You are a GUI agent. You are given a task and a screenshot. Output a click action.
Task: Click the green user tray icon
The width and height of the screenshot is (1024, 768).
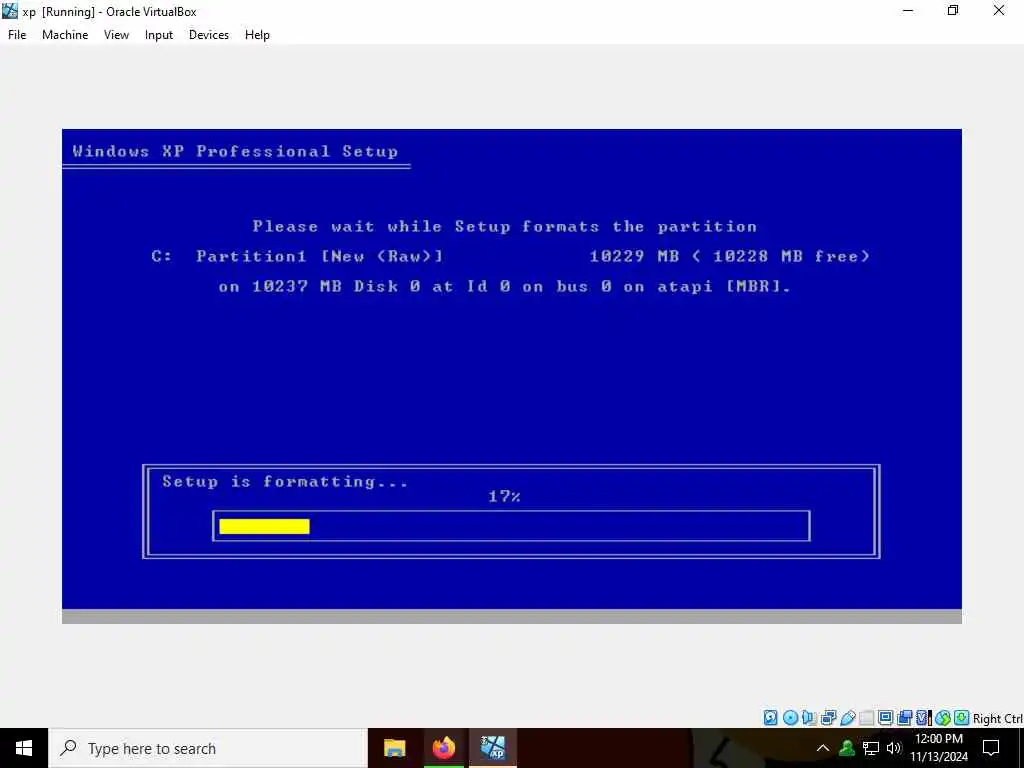pyautogui.click(x=847, y=748)
